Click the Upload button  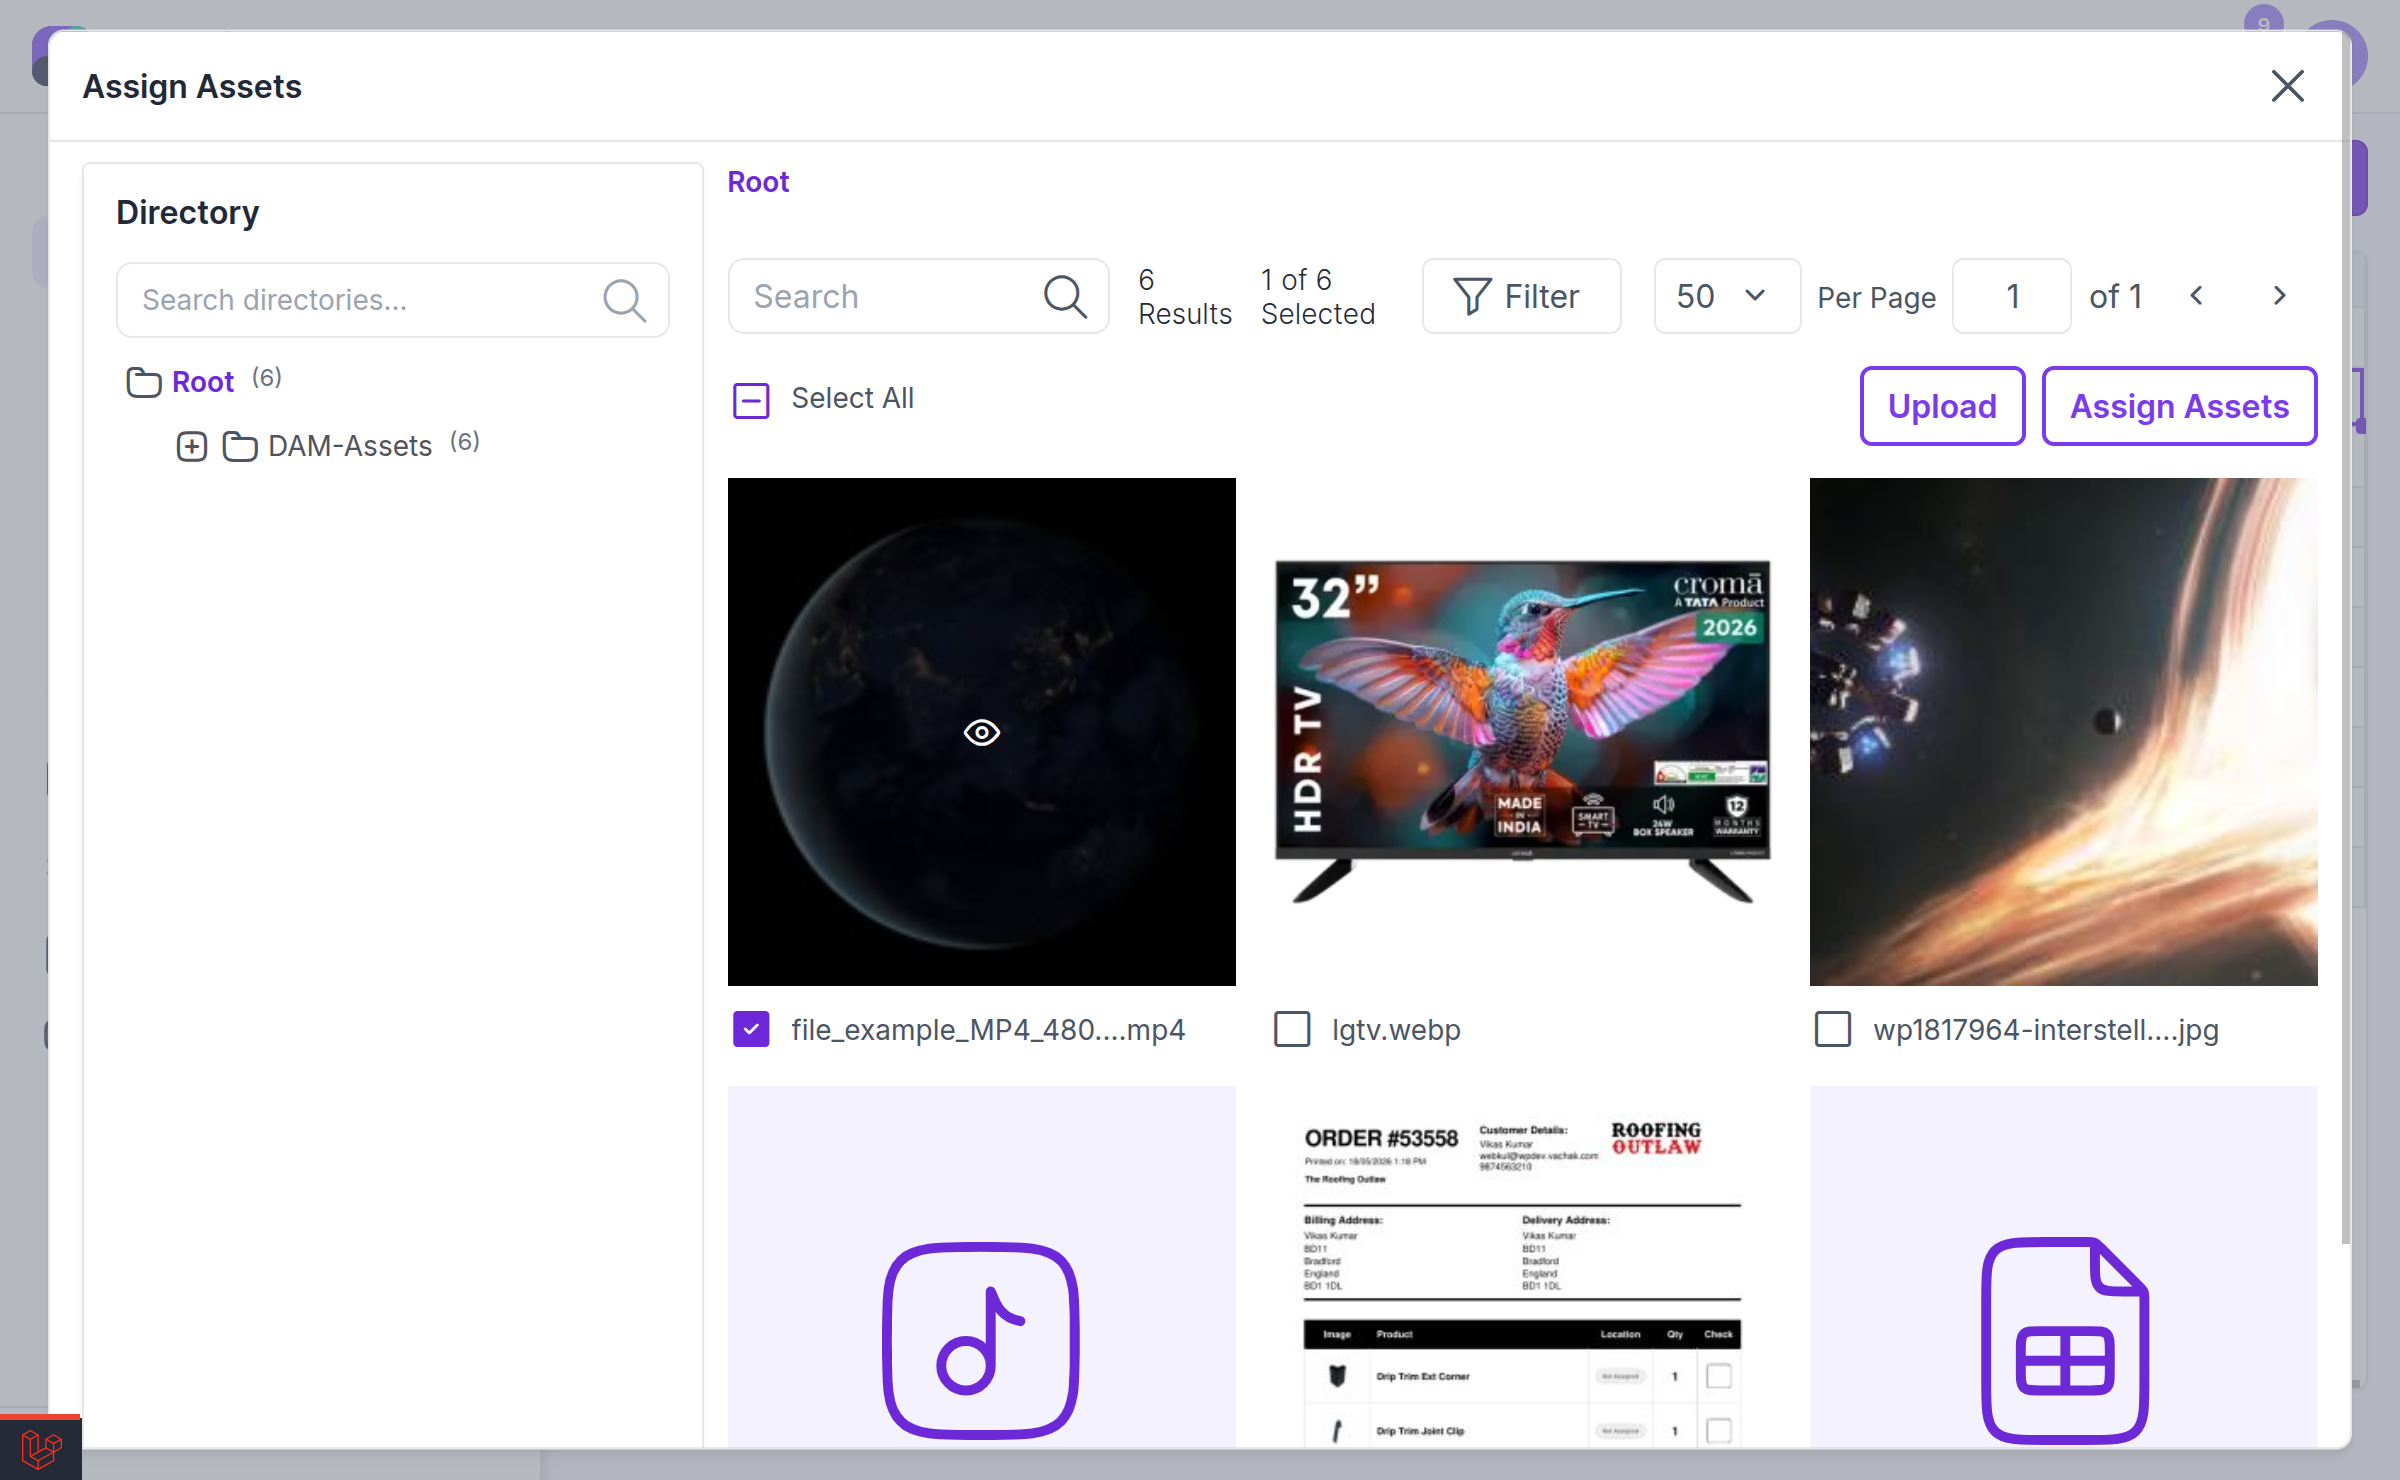1942,406
